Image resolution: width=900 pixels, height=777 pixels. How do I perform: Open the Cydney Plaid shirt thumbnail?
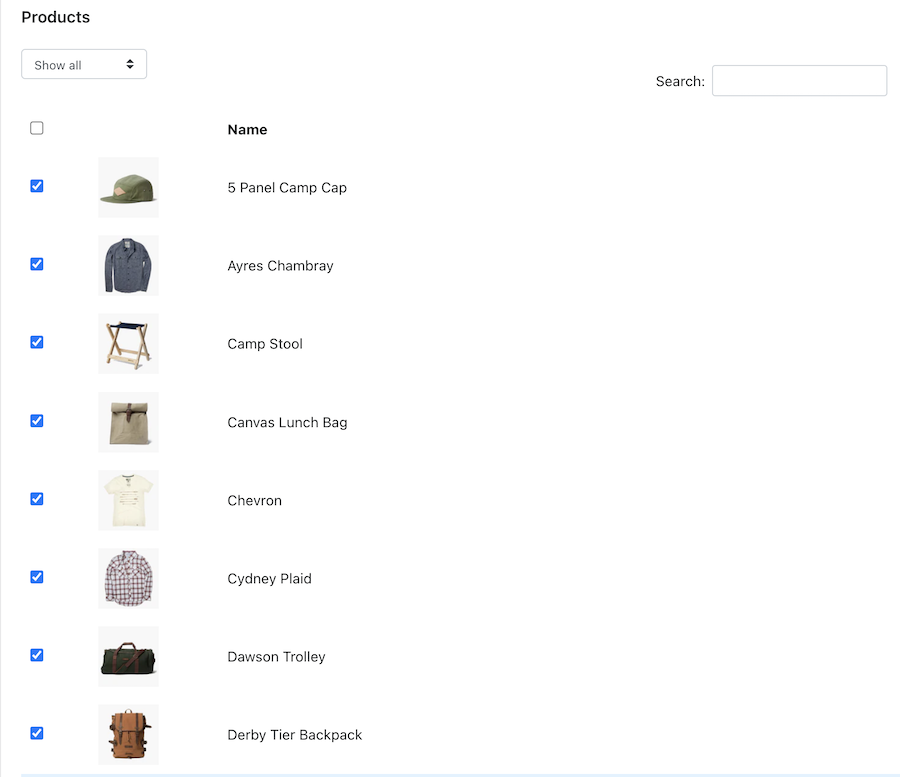(128, 578)
